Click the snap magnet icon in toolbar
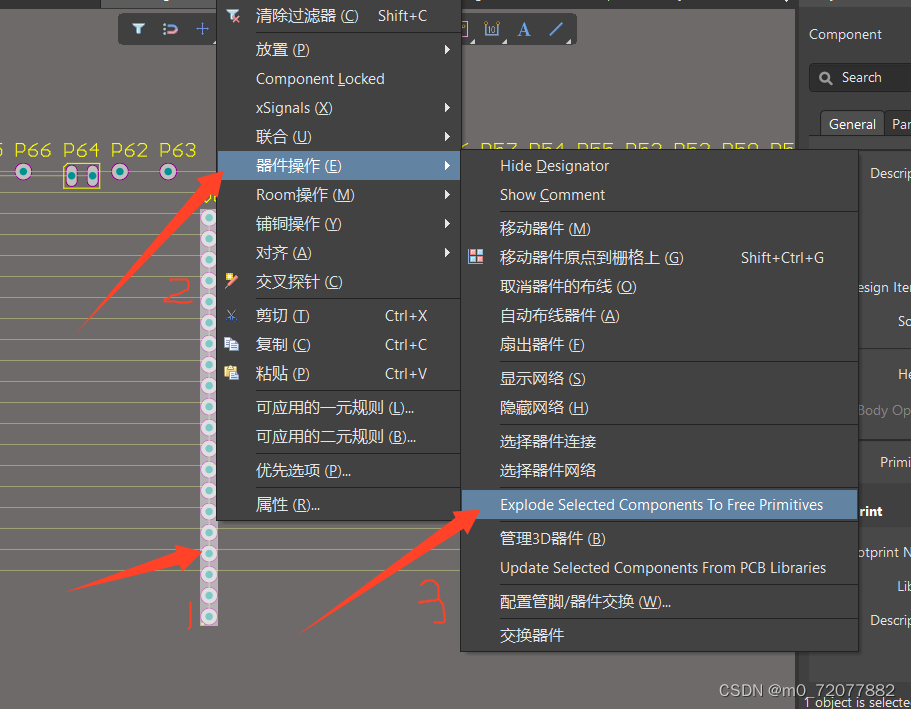The width and height of the screenshot is (911, 709). (x=170, y=29)
